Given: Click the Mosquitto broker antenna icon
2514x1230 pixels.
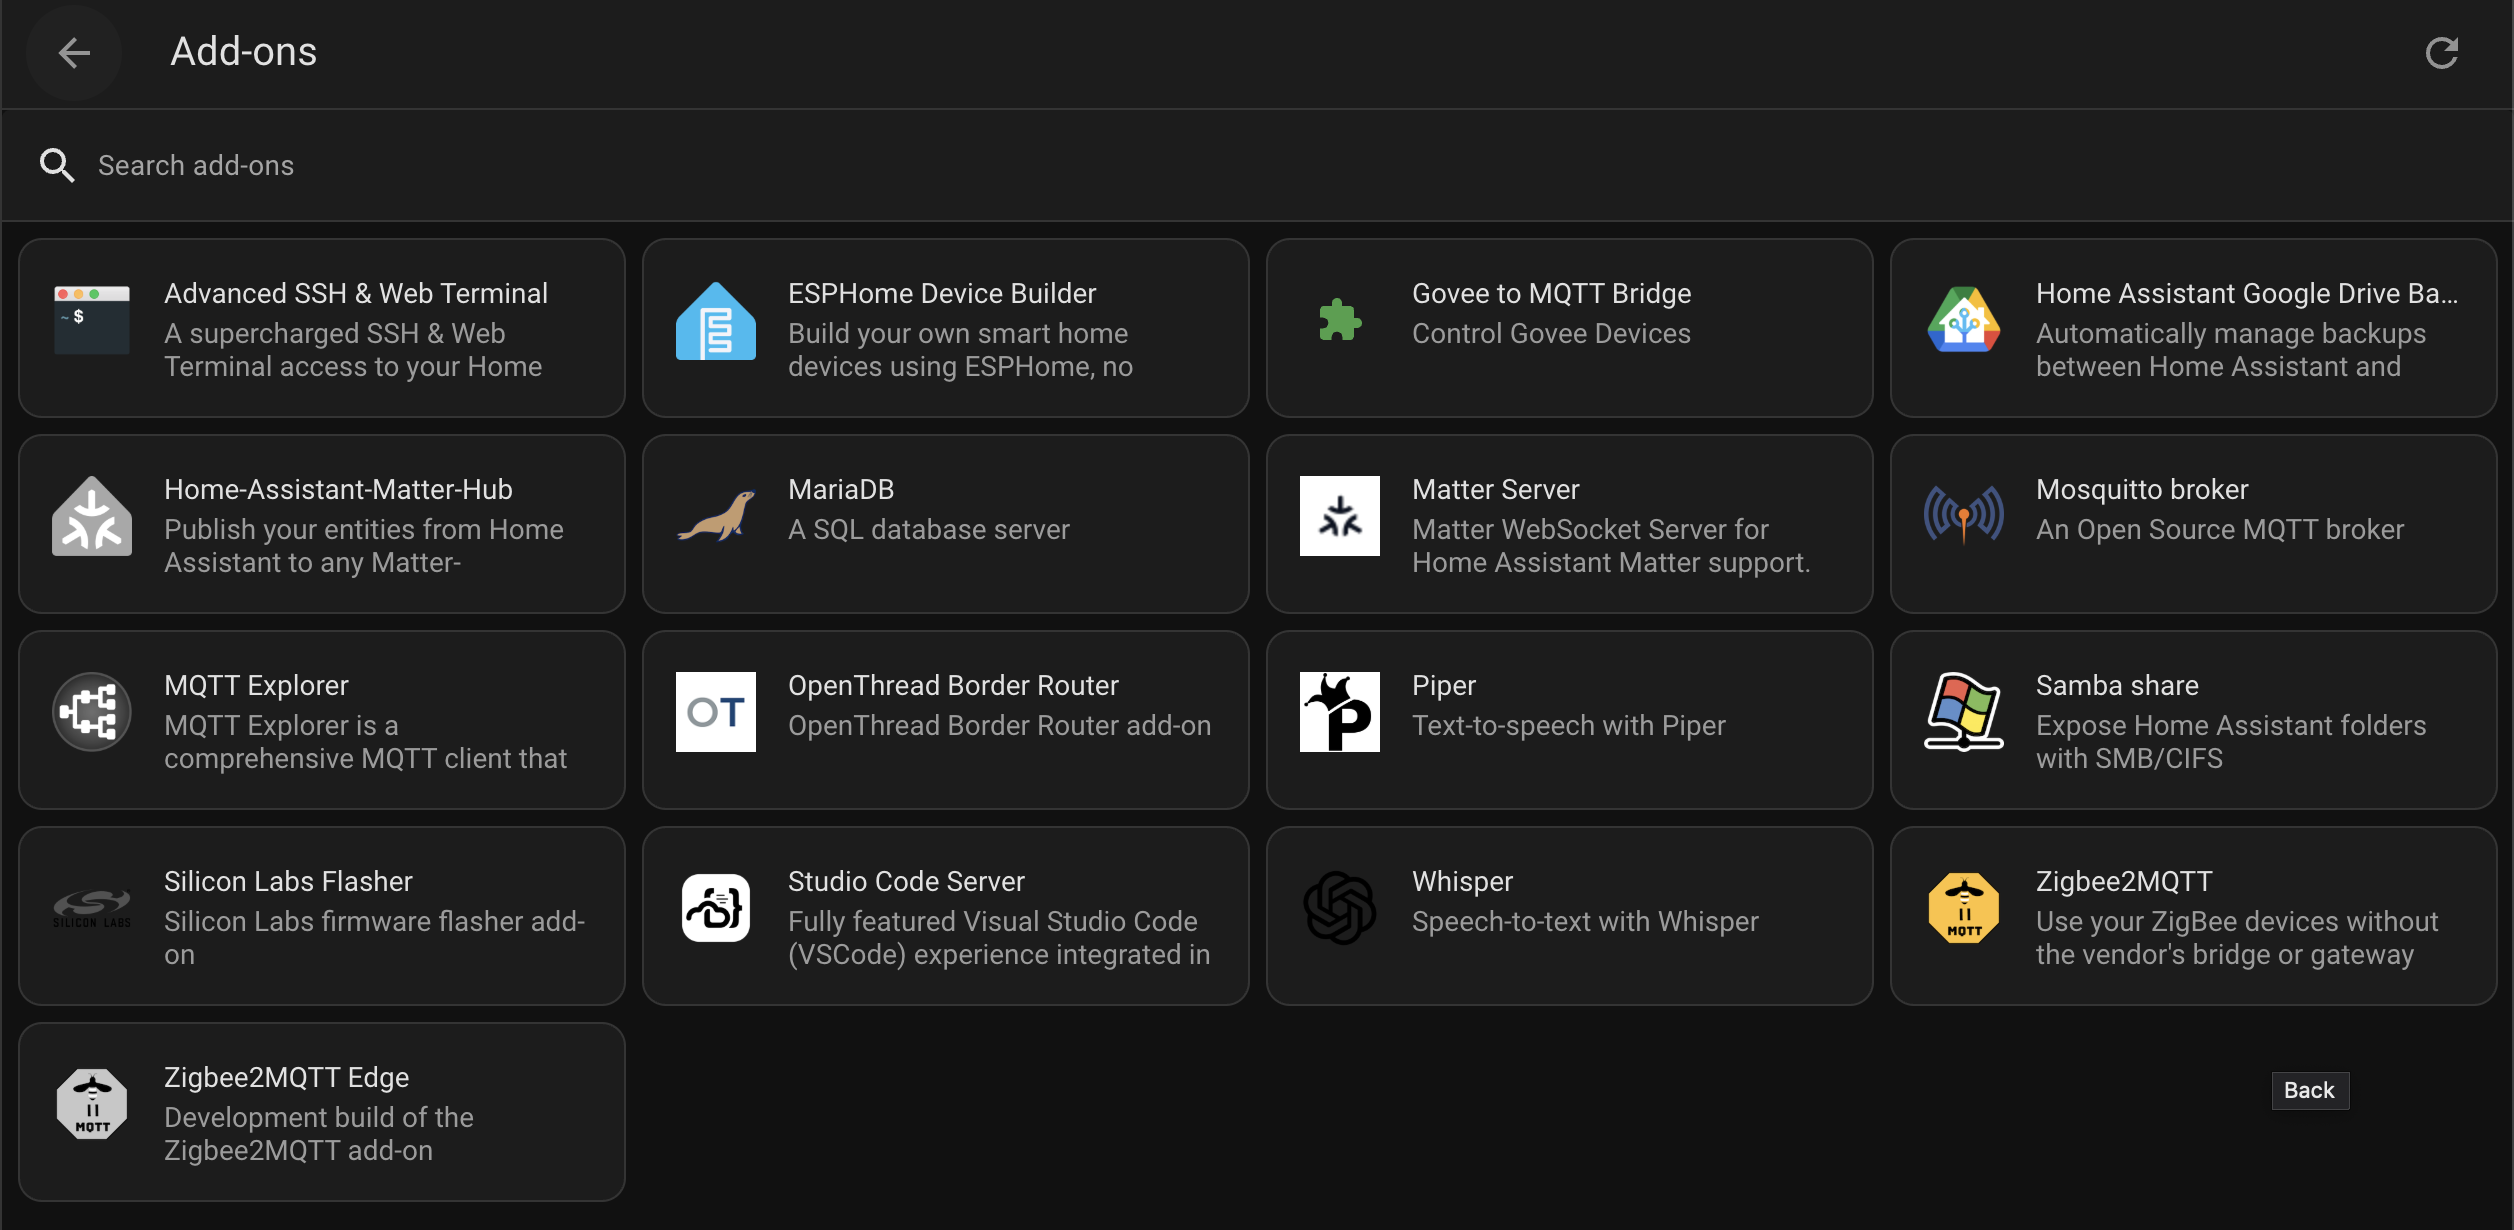Looking at the screenshot, I should coord(1963,516).
